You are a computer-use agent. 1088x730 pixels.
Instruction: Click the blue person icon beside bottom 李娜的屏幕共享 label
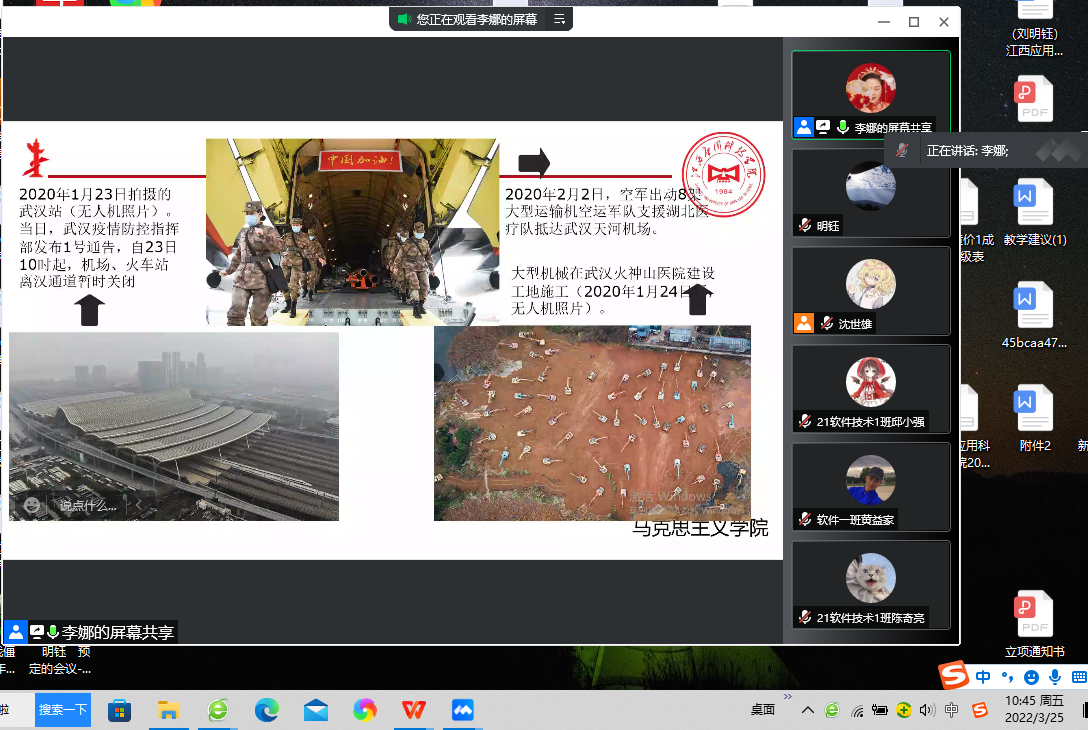[15, 631]
